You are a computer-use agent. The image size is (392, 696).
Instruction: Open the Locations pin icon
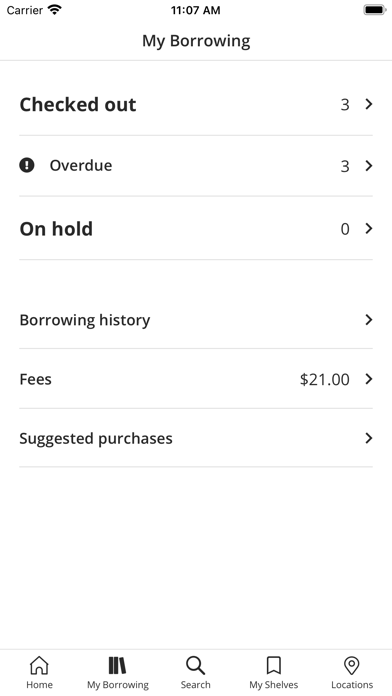[352, 665]
